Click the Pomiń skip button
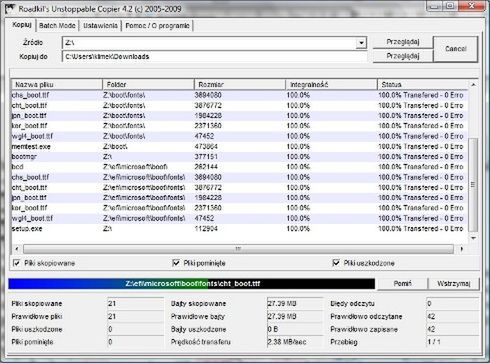The image size is (490, 363). [402, 284]
